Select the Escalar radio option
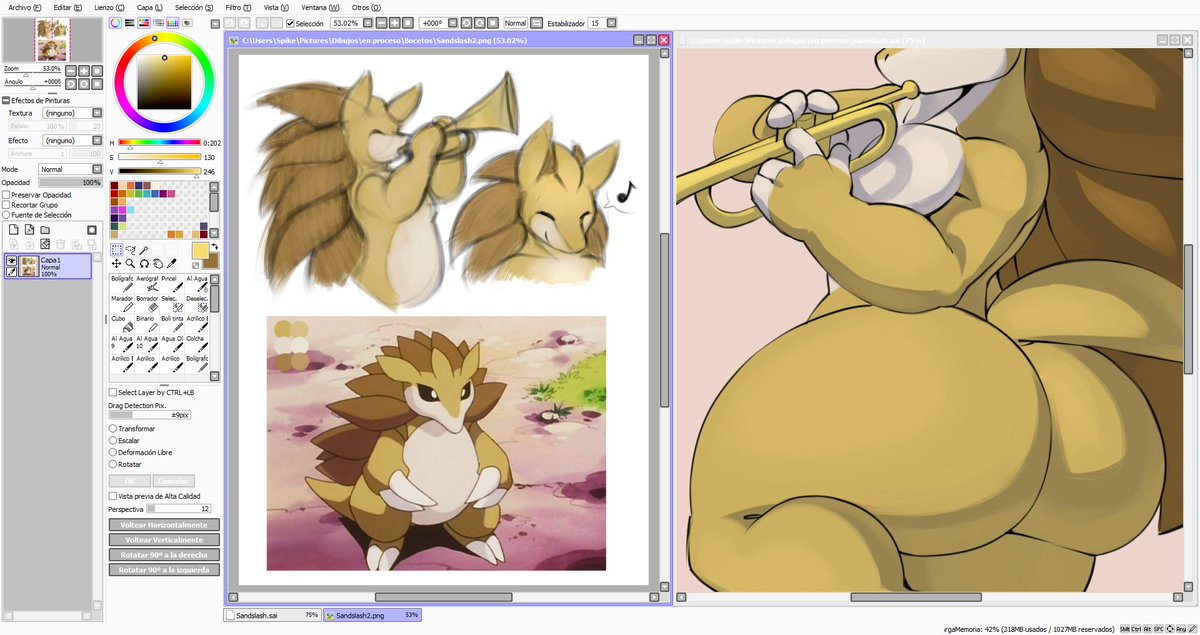The image size is (1200, 635). tap(112, 440)
